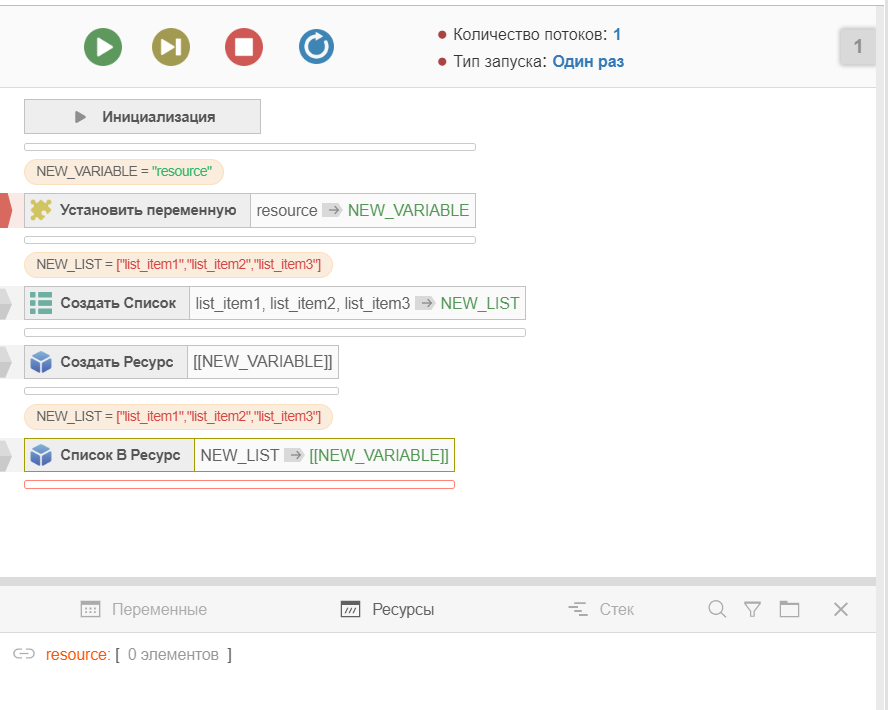This screenshot has width=888, height=710.
Task: Open the Стек tab
Action: click(x=601, y=609)
